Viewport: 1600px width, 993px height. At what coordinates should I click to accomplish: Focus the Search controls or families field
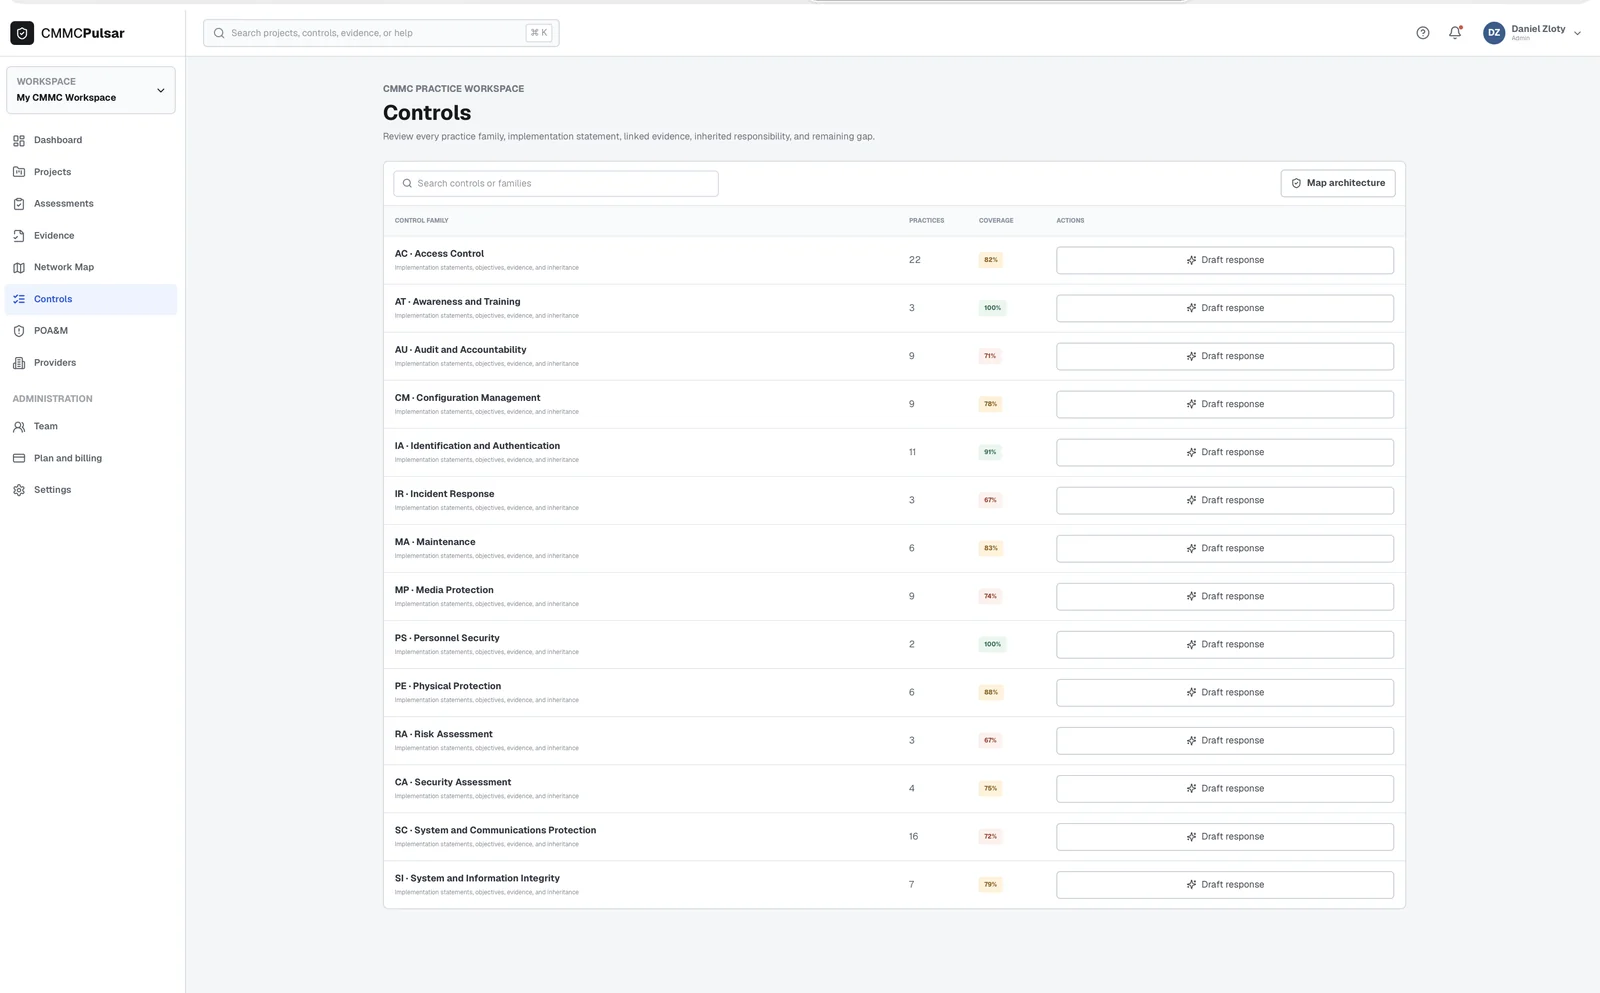coord(556,183)
